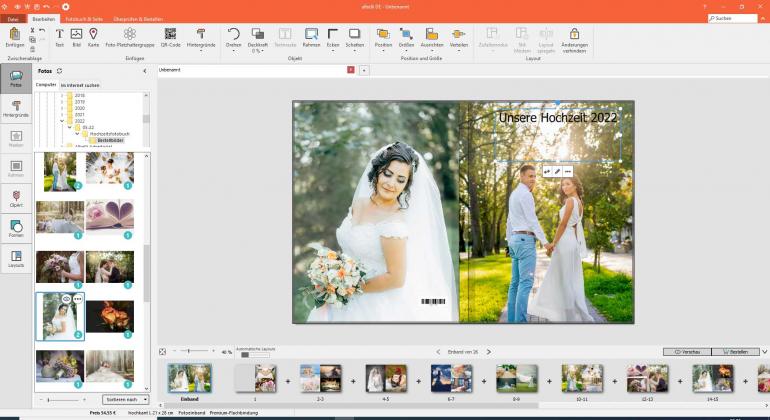Open the Rahmen sidebar panel
Screen dimensions: 770x420
tap(16, 169)
